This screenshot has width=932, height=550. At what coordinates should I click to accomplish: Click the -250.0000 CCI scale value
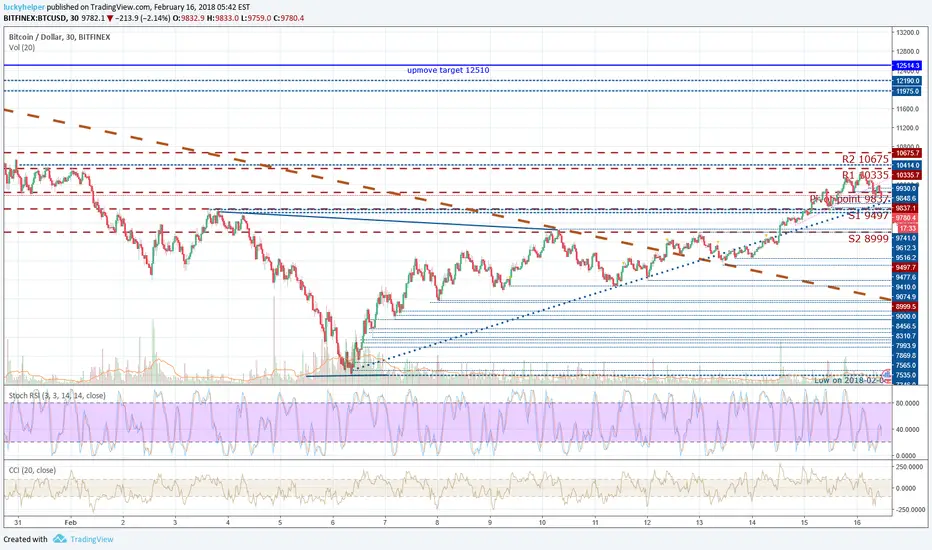pos(910,510)
